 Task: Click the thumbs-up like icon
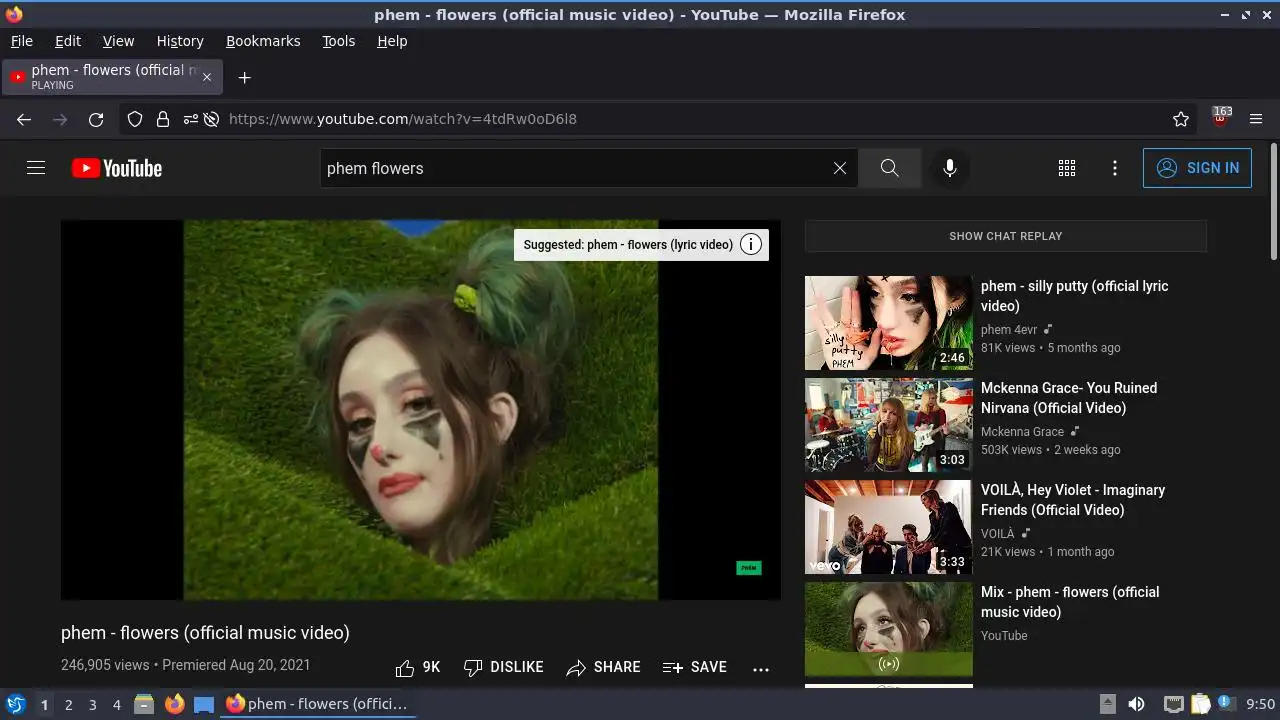pos(405,667)
